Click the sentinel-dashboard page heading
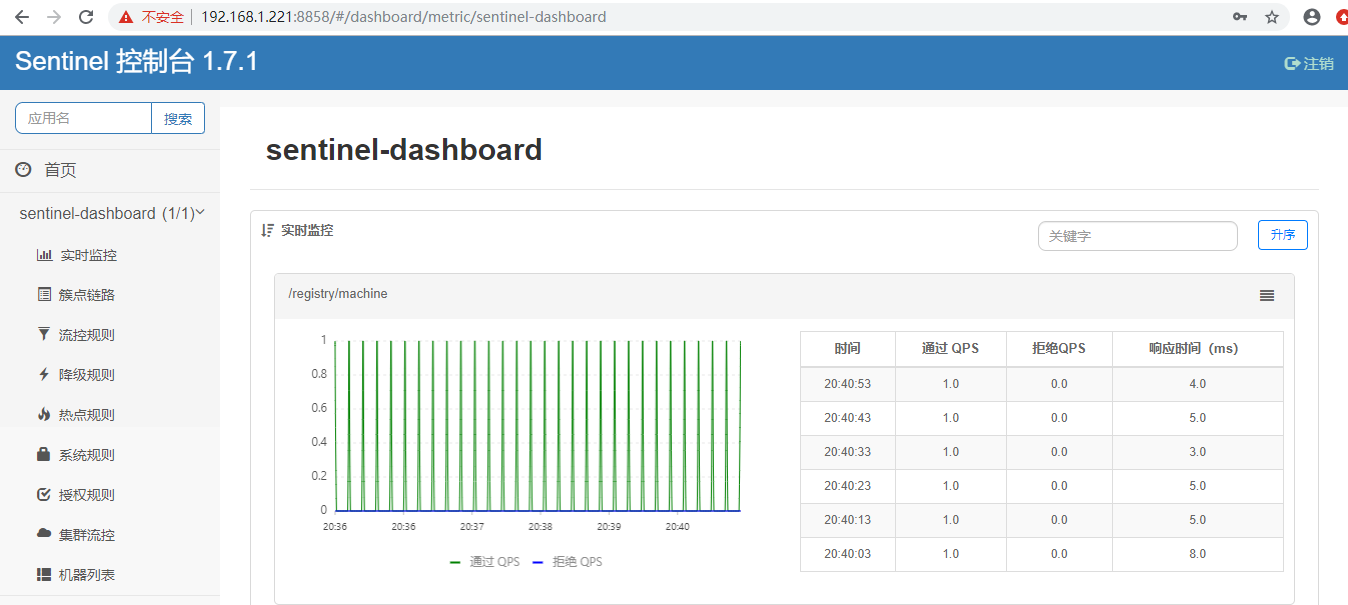The height and width of the screenshot is (605, 1348). click(404, 150)
